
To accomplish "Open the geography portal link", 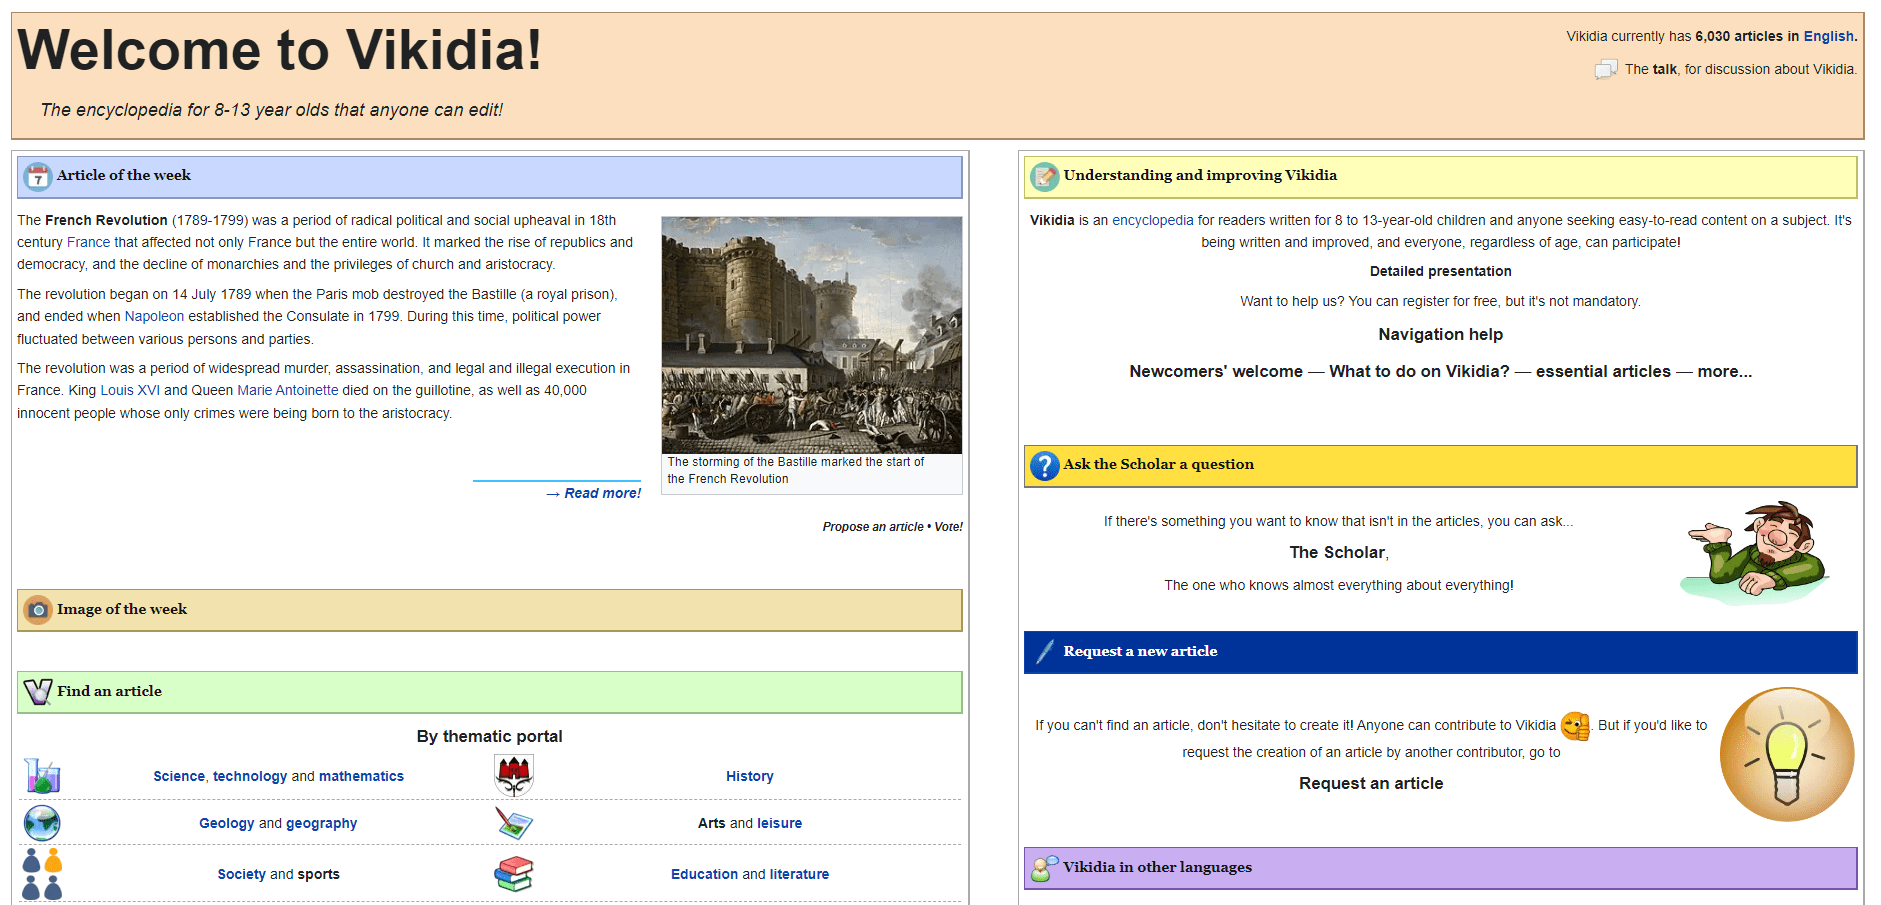I will tap(321, 823).
